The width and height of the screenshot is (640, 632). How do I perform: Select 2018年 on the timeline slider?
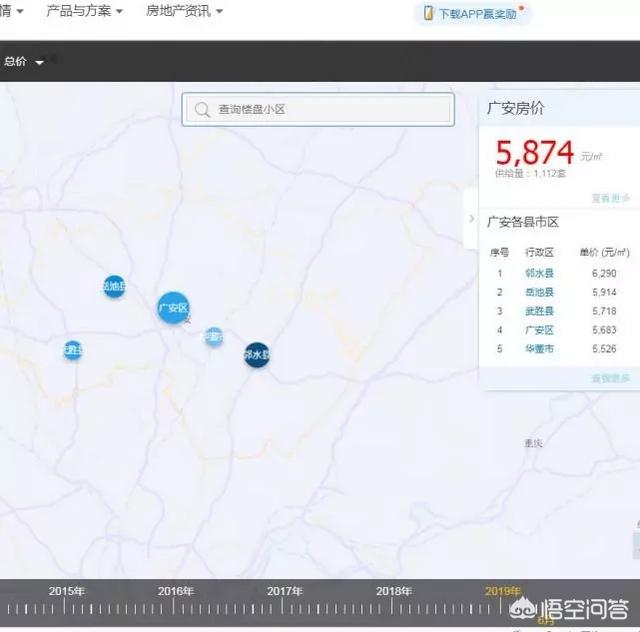[393, 591]
